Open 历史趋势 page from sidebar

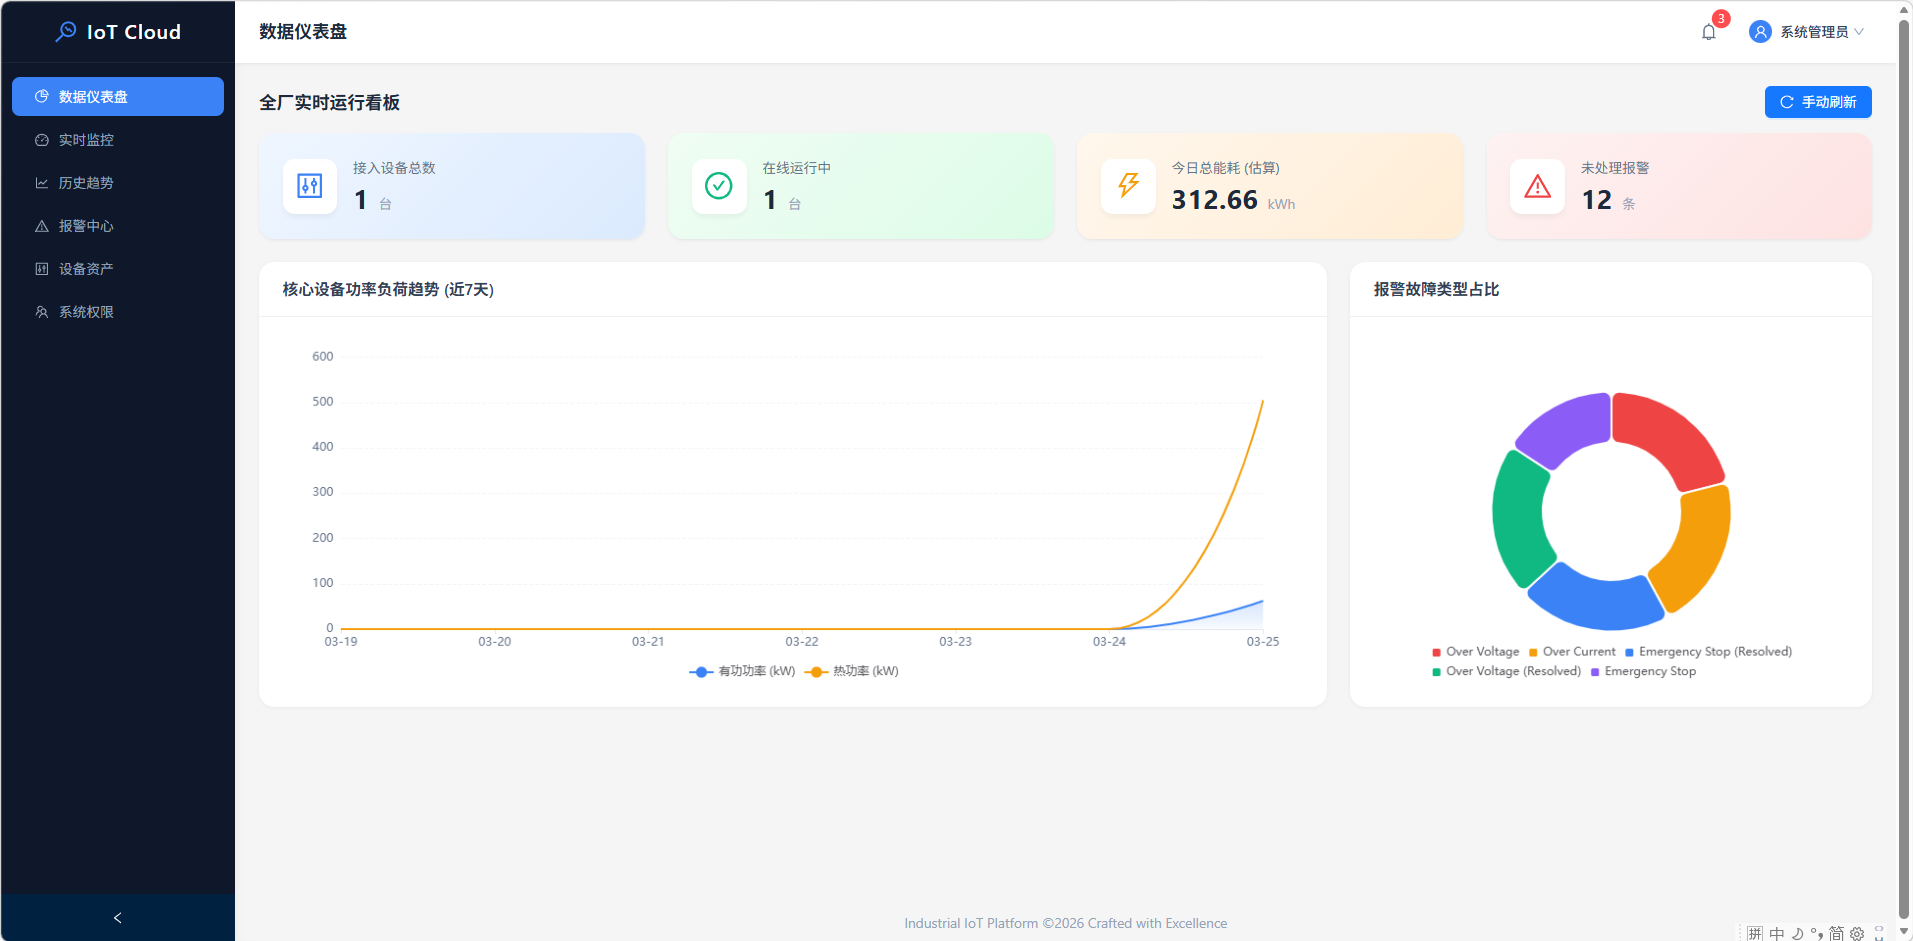(x=86, y=183)
